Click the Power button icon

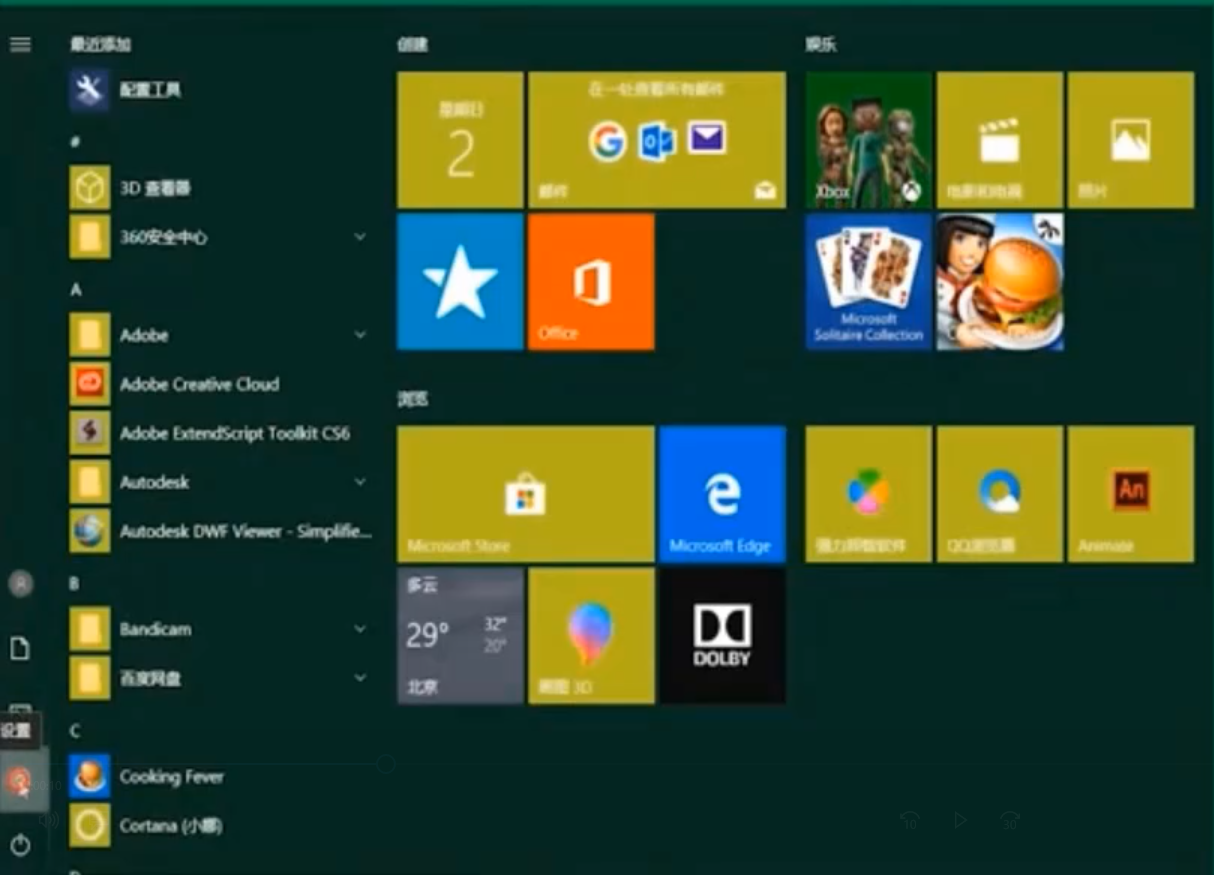coord(21,845)
